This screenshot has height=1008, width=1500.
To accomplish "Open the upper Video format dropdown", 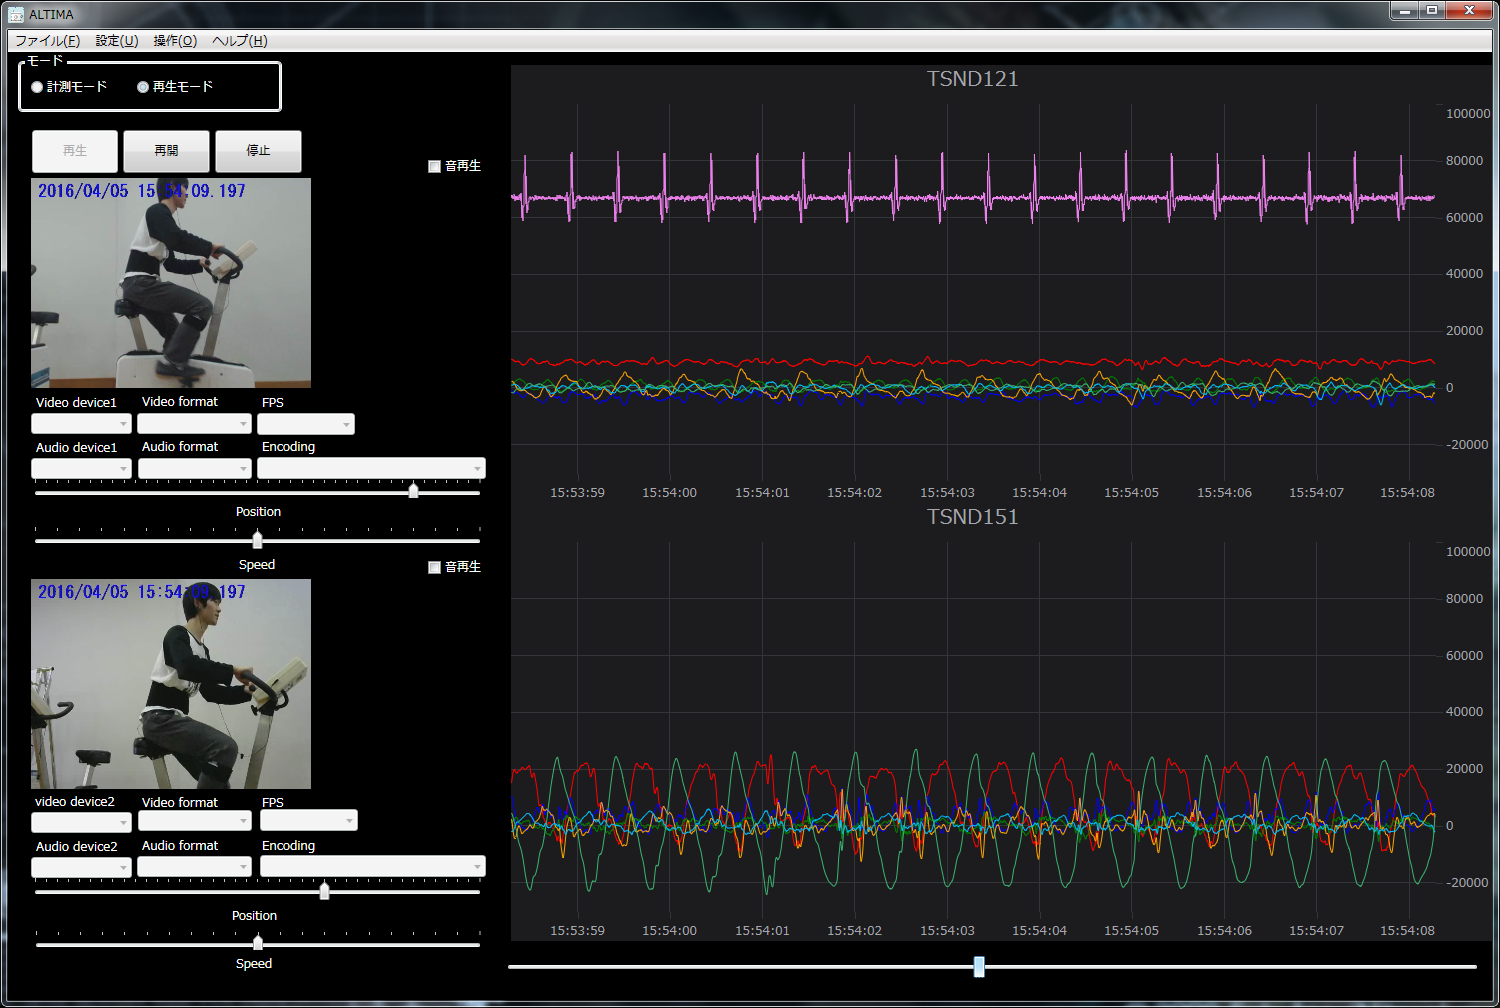I will tap(194, 424).
